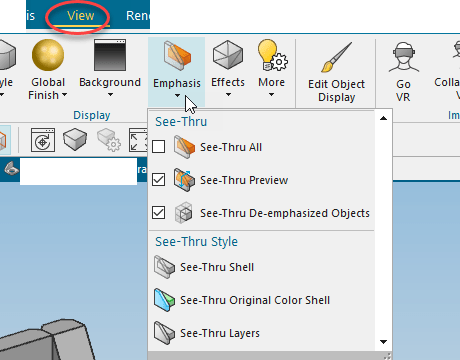The width and height of the screenshot is (460, 360).
Task: Click the Global Finish gold sphere icon
Action: (48, 55)
